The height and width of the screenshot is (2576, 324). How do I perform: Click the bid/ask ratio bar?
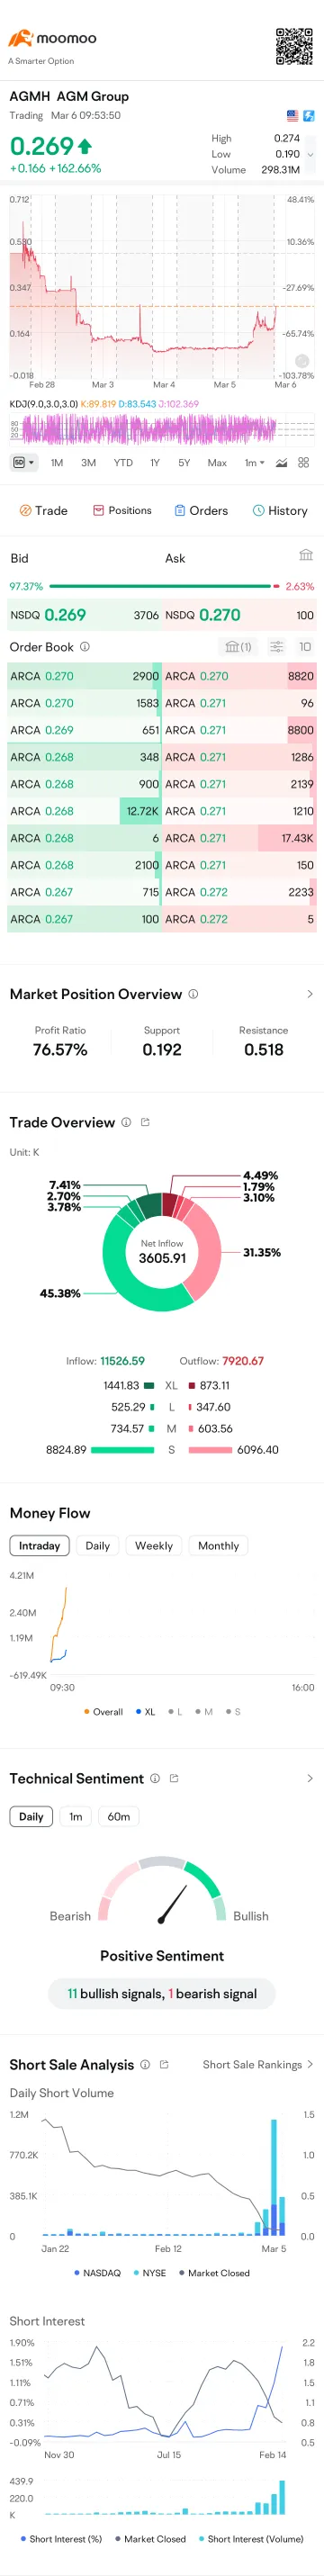click(162, 586)
